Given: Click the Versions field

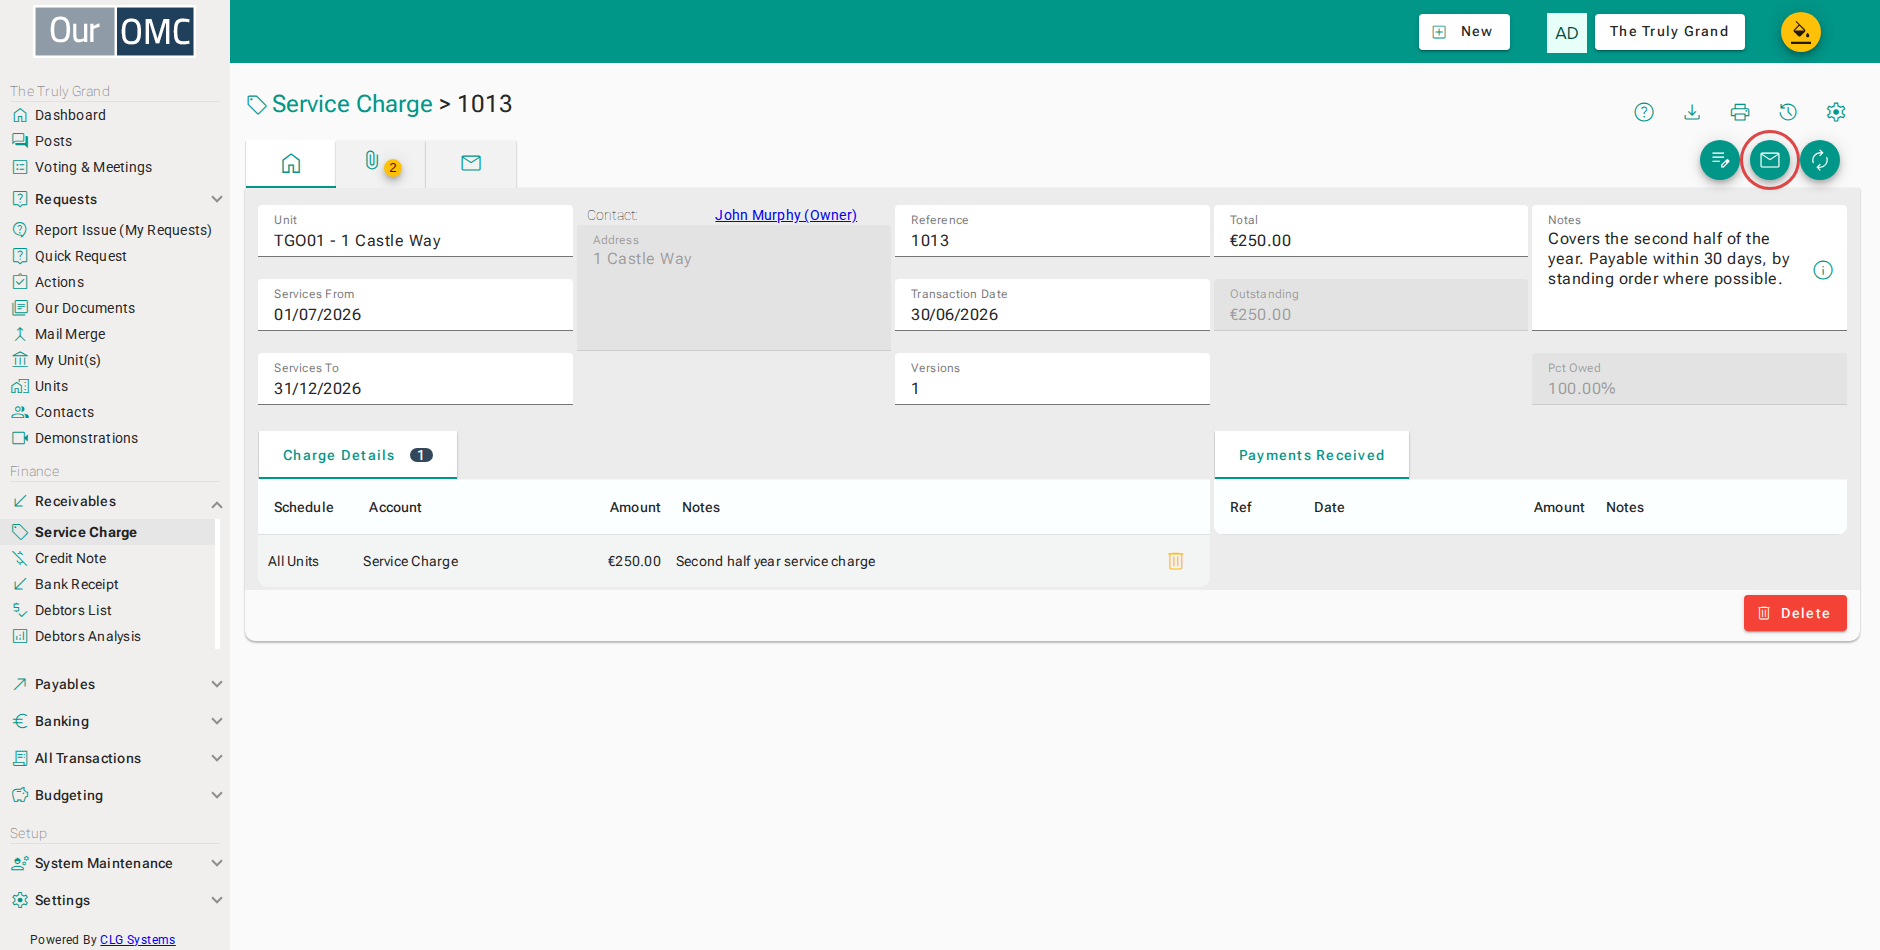Looking at the screenshot, I should point(1052,379).
